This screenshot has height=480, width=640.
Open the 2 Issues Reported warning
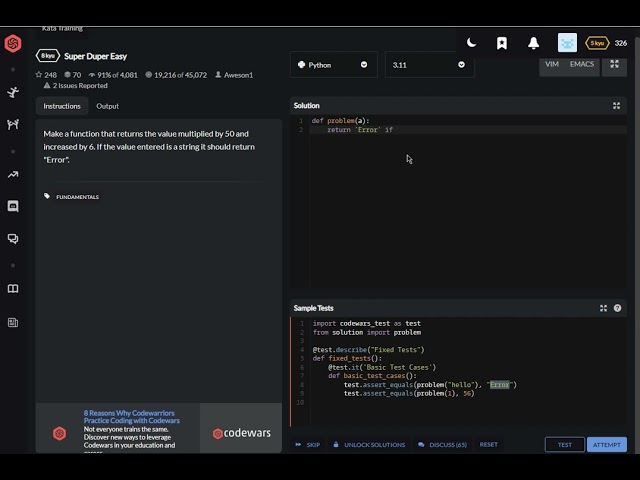76,85
